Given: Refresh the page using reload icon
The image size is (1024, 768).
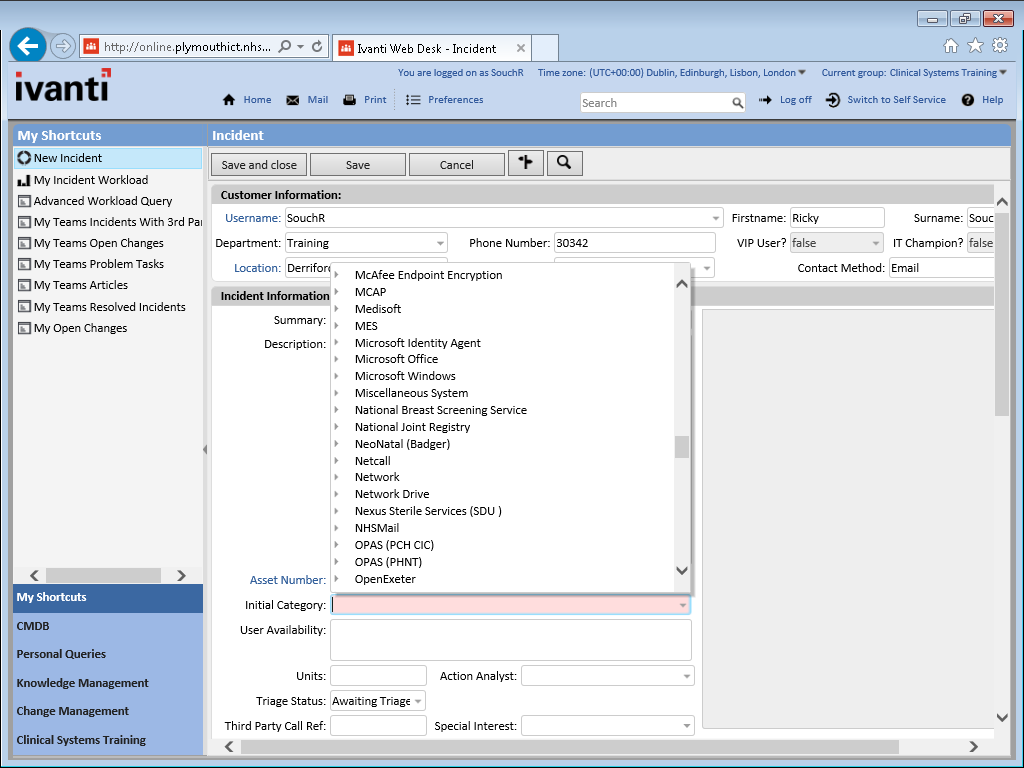Looking at the screenshot, I should 317,47.
